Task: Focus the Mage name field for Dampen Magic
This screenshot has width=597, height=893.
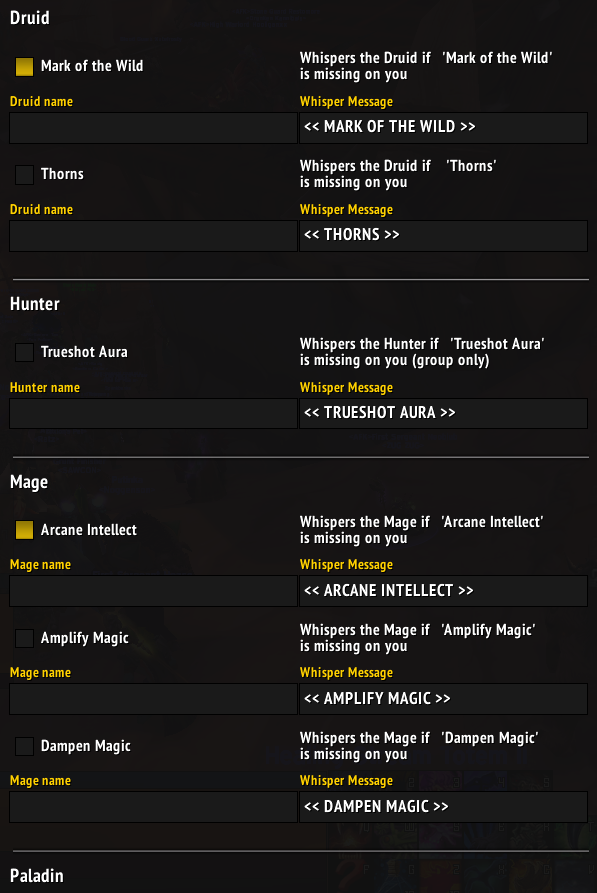Action: tap(153, 806)
